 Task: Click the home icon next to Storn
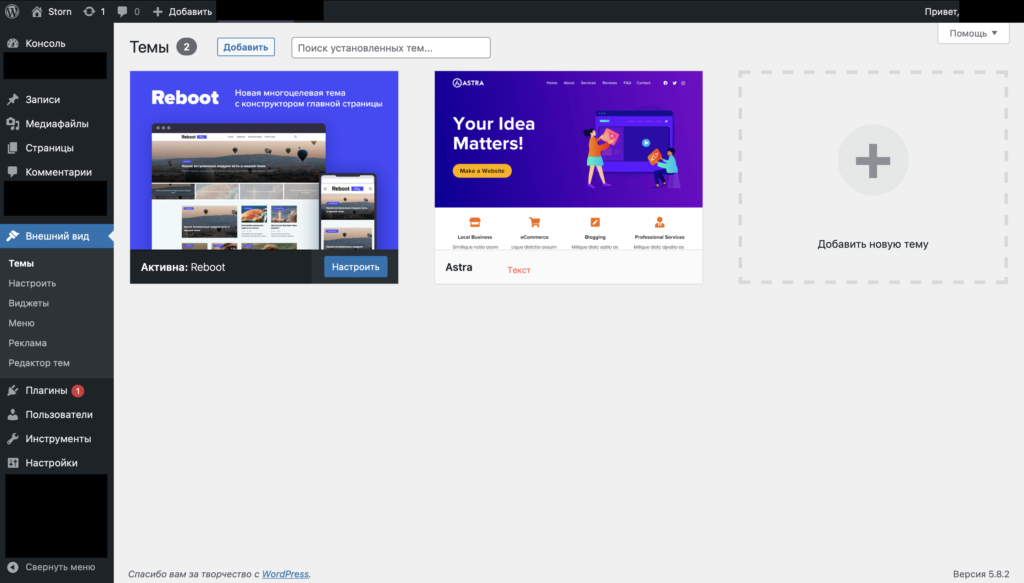[37, 12]
